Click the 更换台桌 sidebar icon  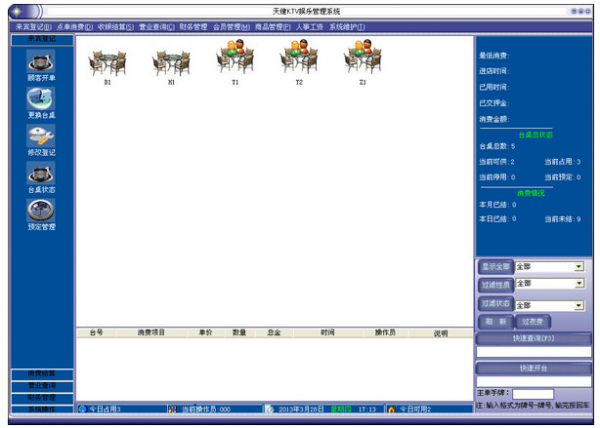pos(41,98)
